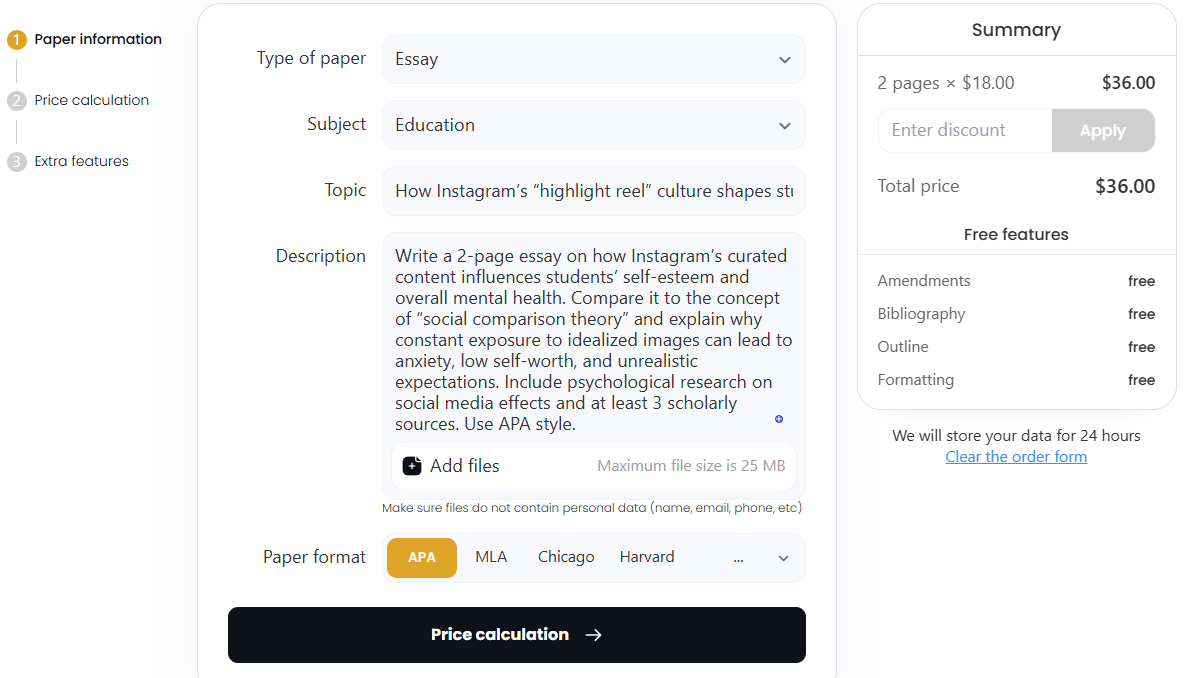This screenshot has width=1190, height=678.
Task: Click the Add files plus icon
Action: pos(411,465)
